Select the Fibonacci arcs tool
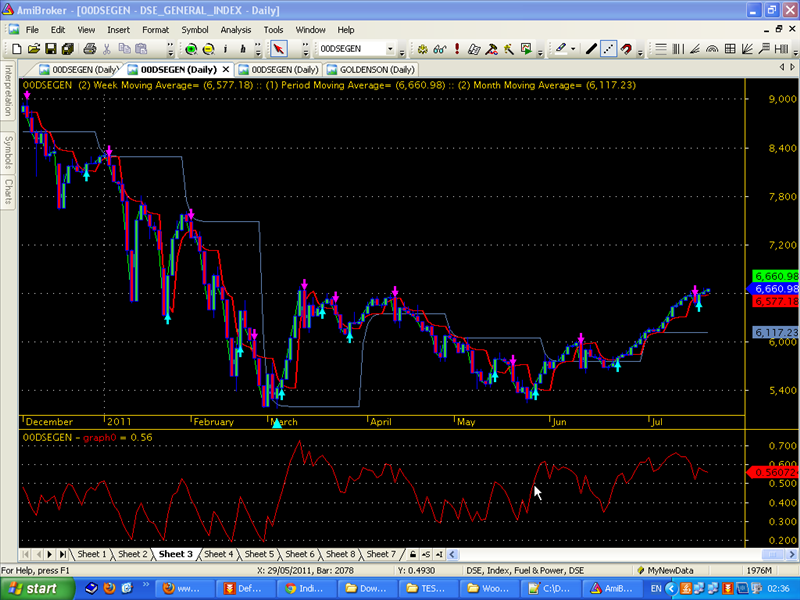Image resolution: width=800 pixels, height=600 pixels. [x=713, y=49]
